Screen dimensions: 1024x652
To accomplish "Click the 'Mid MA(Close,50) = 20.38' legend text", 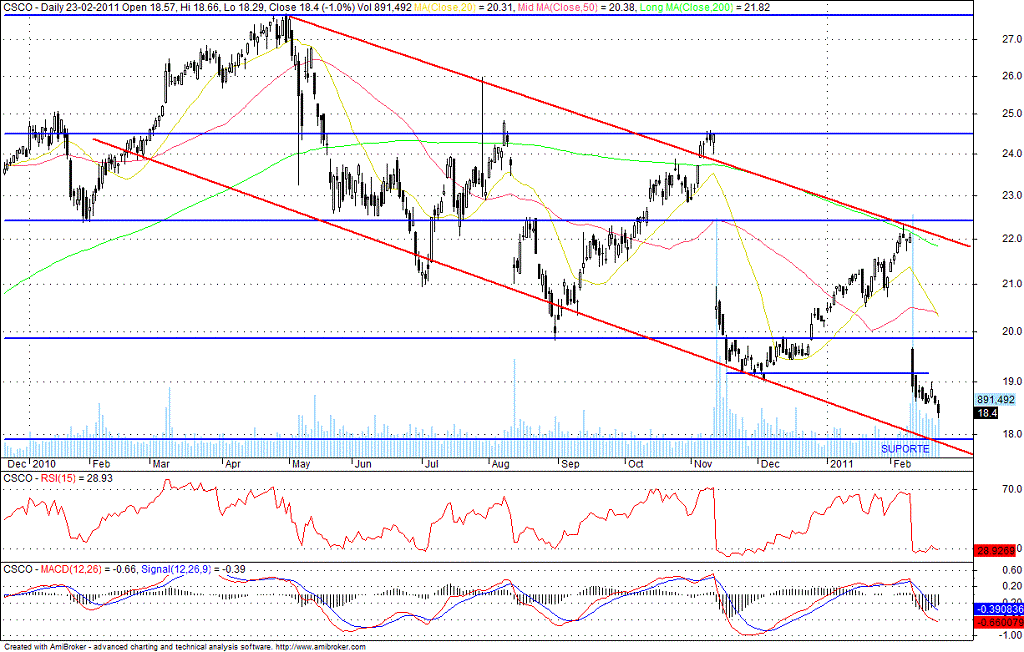I will [x=575, y=7].
